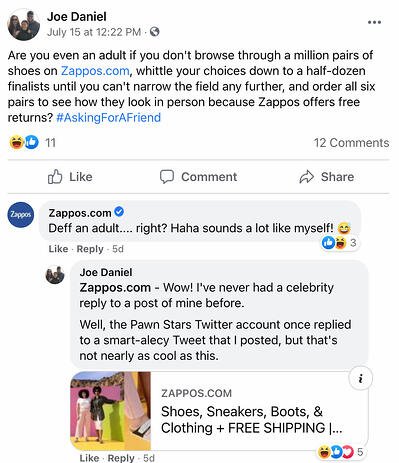Open the Zappos link preview thumbnail image
The height and width of the screenshot is (463, 399).
click(111, 411)
